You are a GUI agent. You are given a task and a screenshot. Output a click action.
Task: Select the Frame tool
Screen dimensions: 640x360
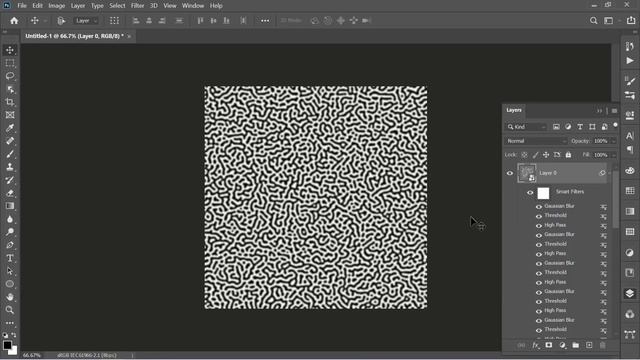click(x=10, y=115)
